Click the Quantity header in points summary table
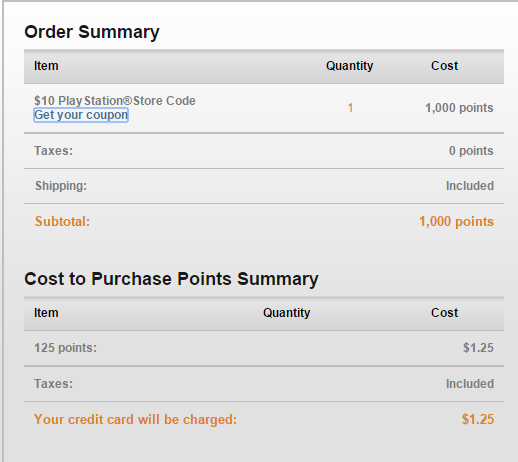 tap(286, 313)
